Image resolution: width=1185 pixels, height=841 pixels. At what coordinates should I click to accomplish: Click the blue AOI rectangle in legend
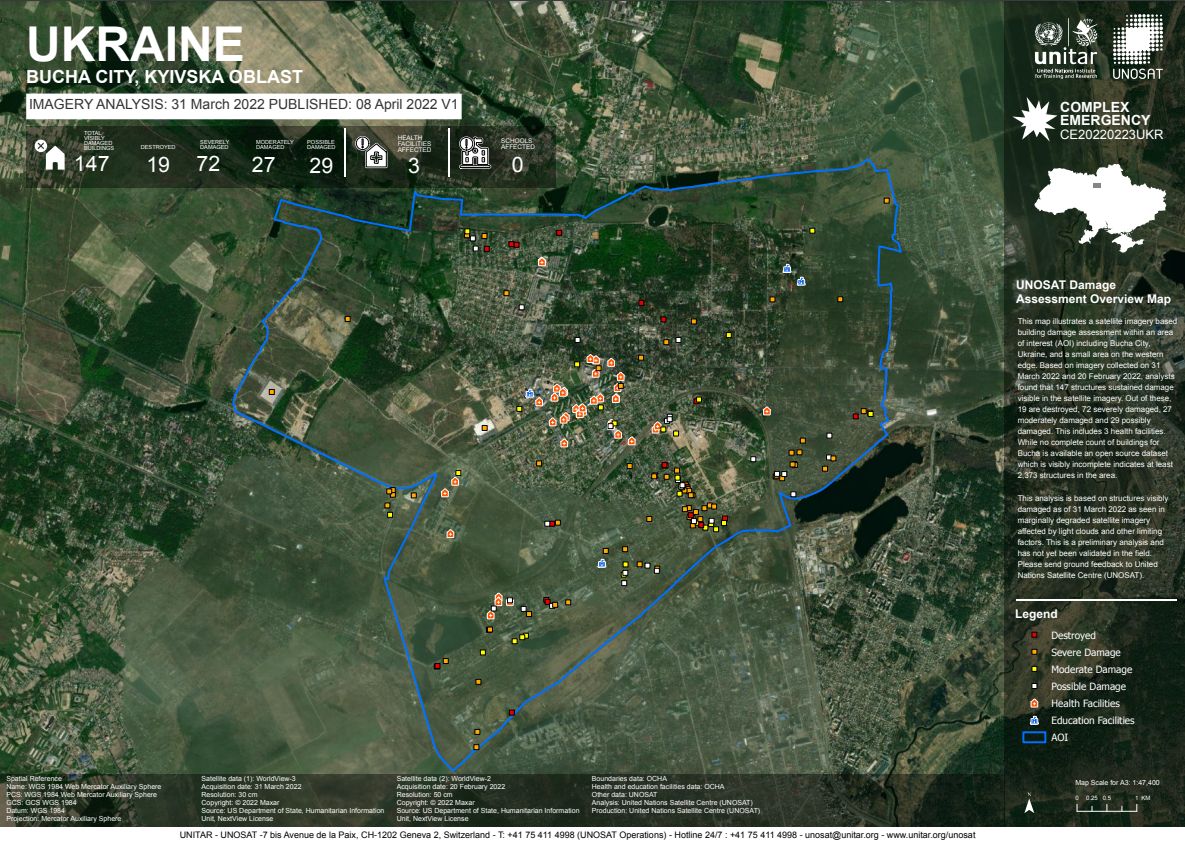(1034, 738)
